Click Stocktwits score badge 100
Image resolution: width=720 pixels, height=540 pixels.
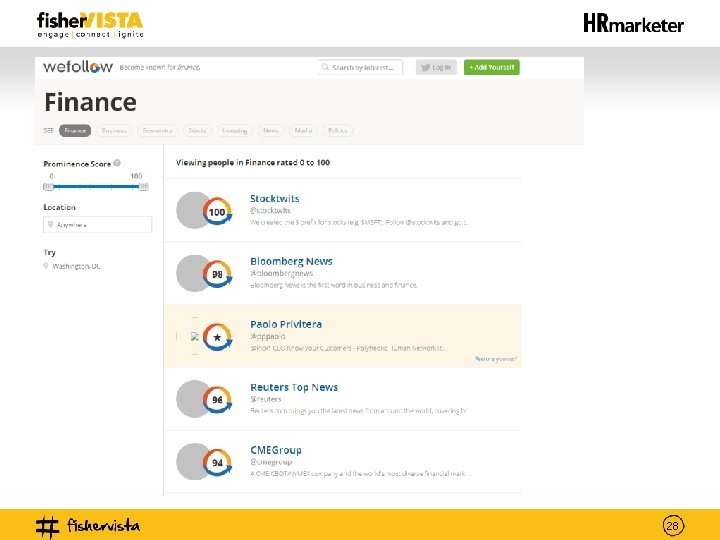coord(217,212)
